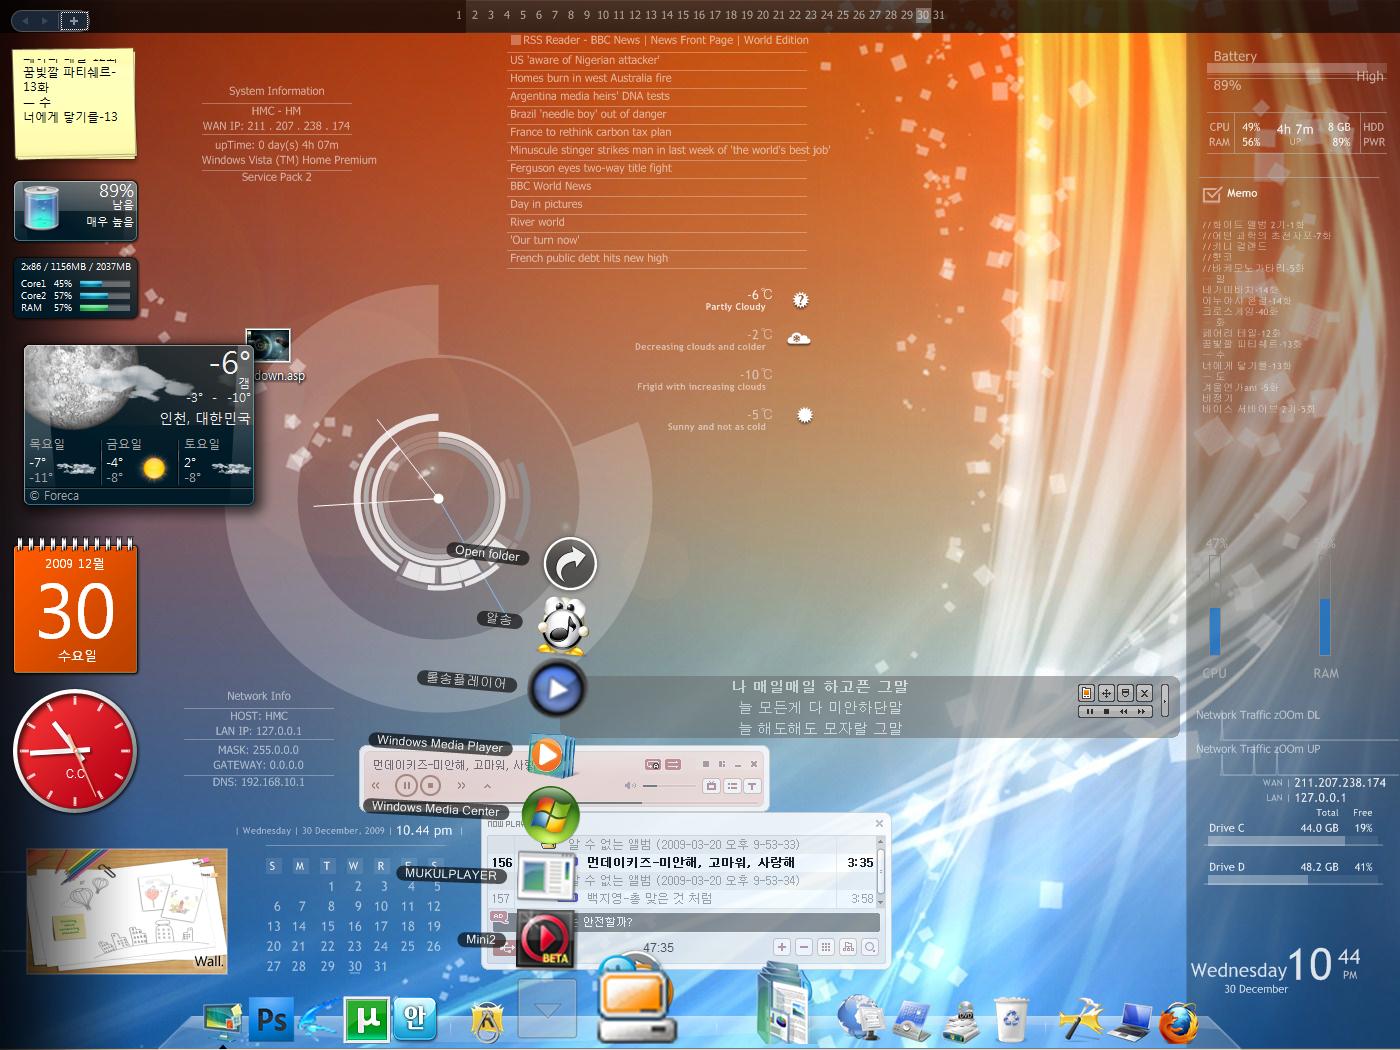Select day 15 in top date bar
Viewport: 1400px width, 1050px height.
pyautogui.click(x=683, y=15)
